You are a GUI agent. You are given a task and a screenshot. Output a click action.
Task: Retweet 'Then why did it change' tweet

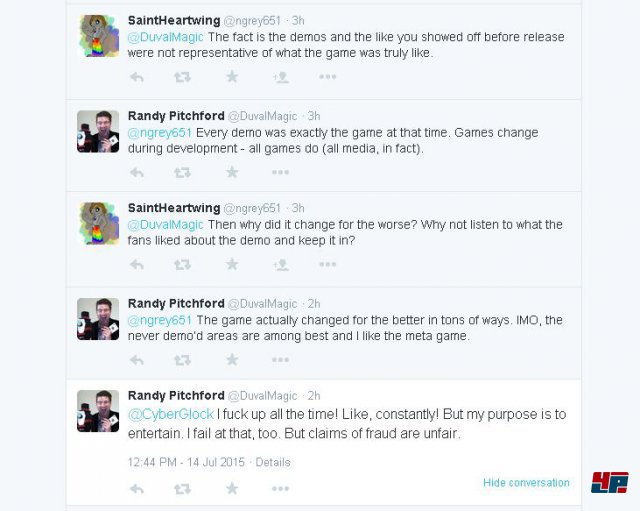pos(182,264)
